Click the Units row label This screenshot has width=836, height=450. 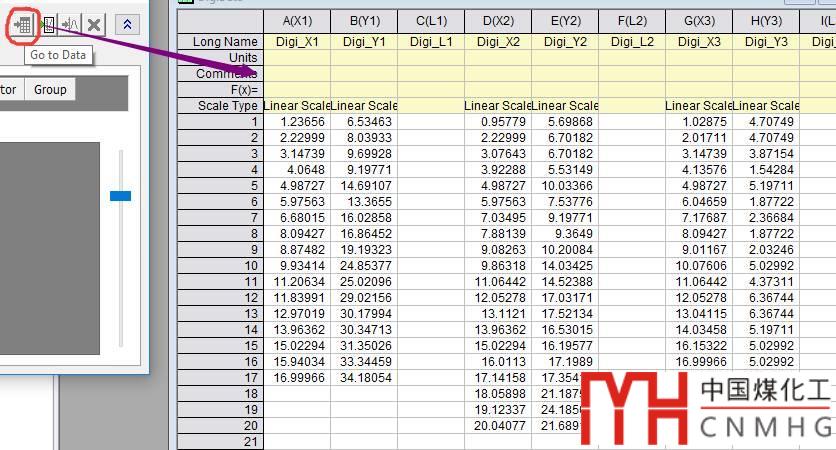tap(220, 58)
